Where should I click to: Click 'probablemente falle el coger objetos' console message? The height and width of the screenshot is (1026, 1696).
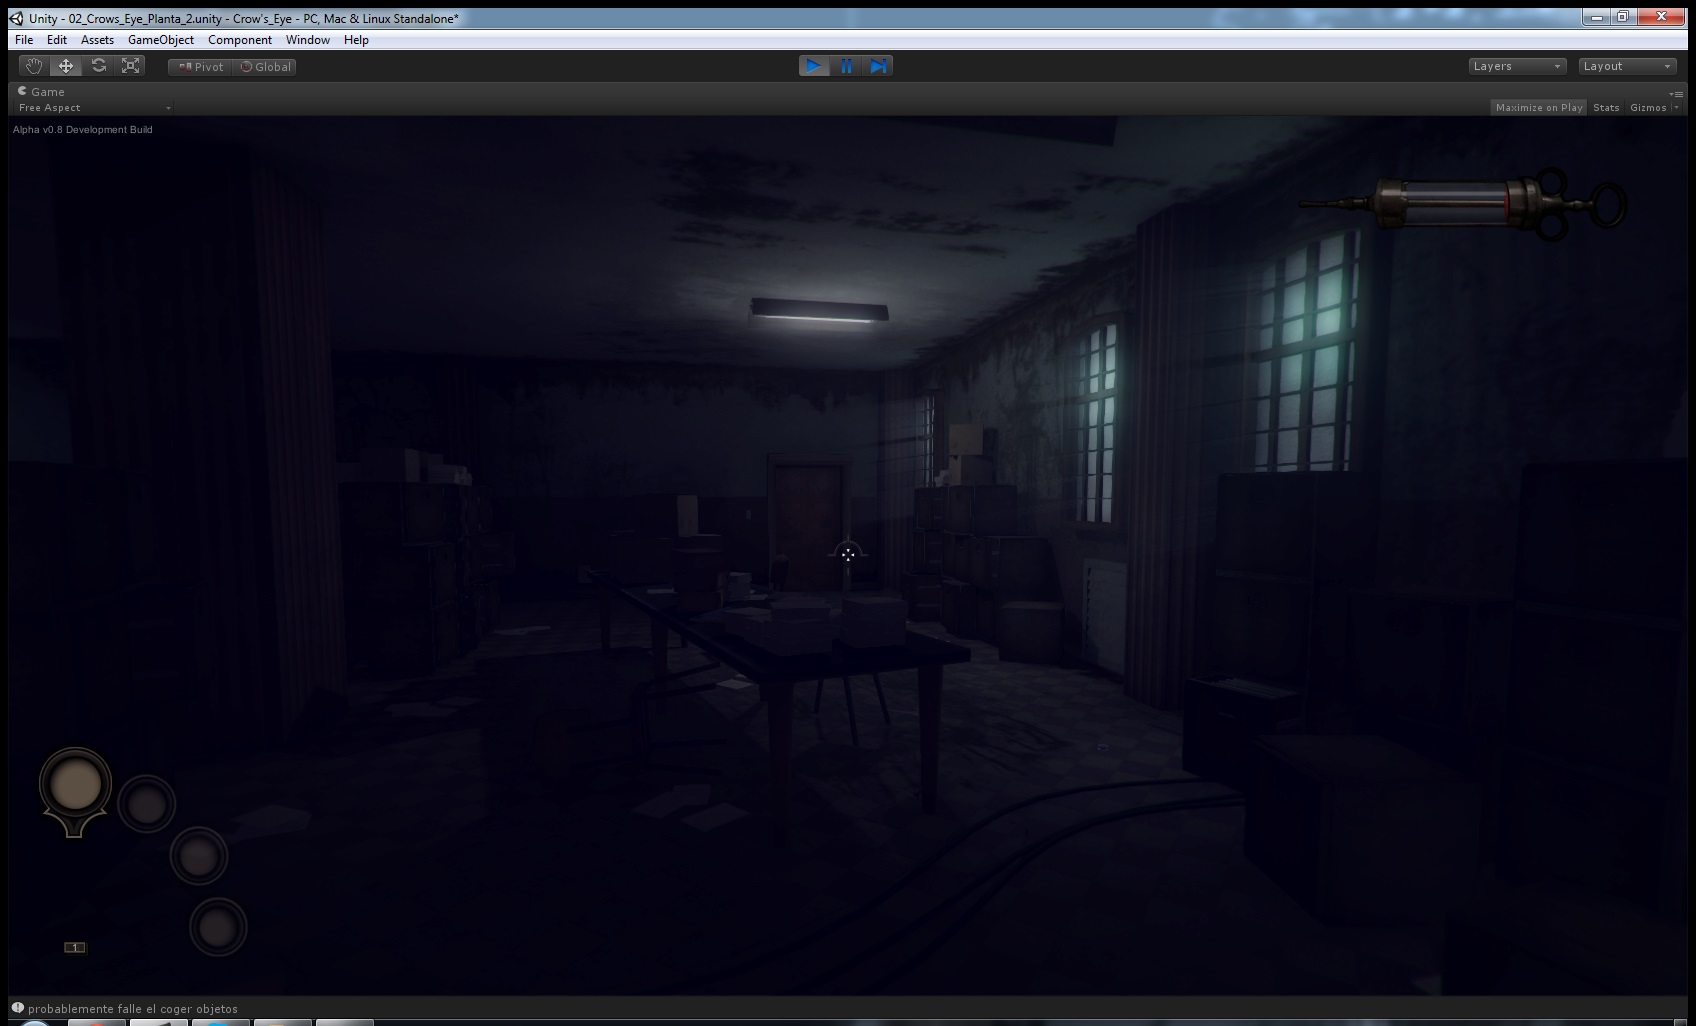(133, 1009)
